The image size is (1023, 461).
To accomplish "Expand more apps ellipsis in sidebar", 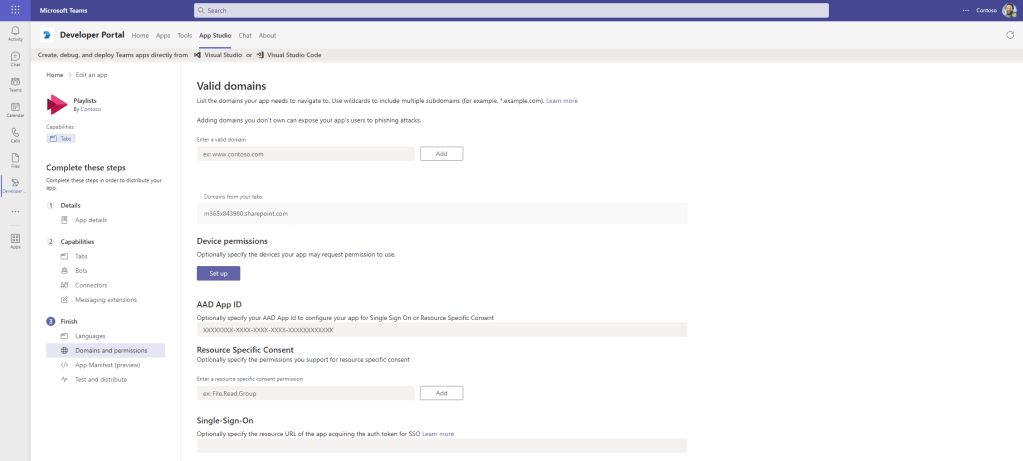I will [15, 211].
